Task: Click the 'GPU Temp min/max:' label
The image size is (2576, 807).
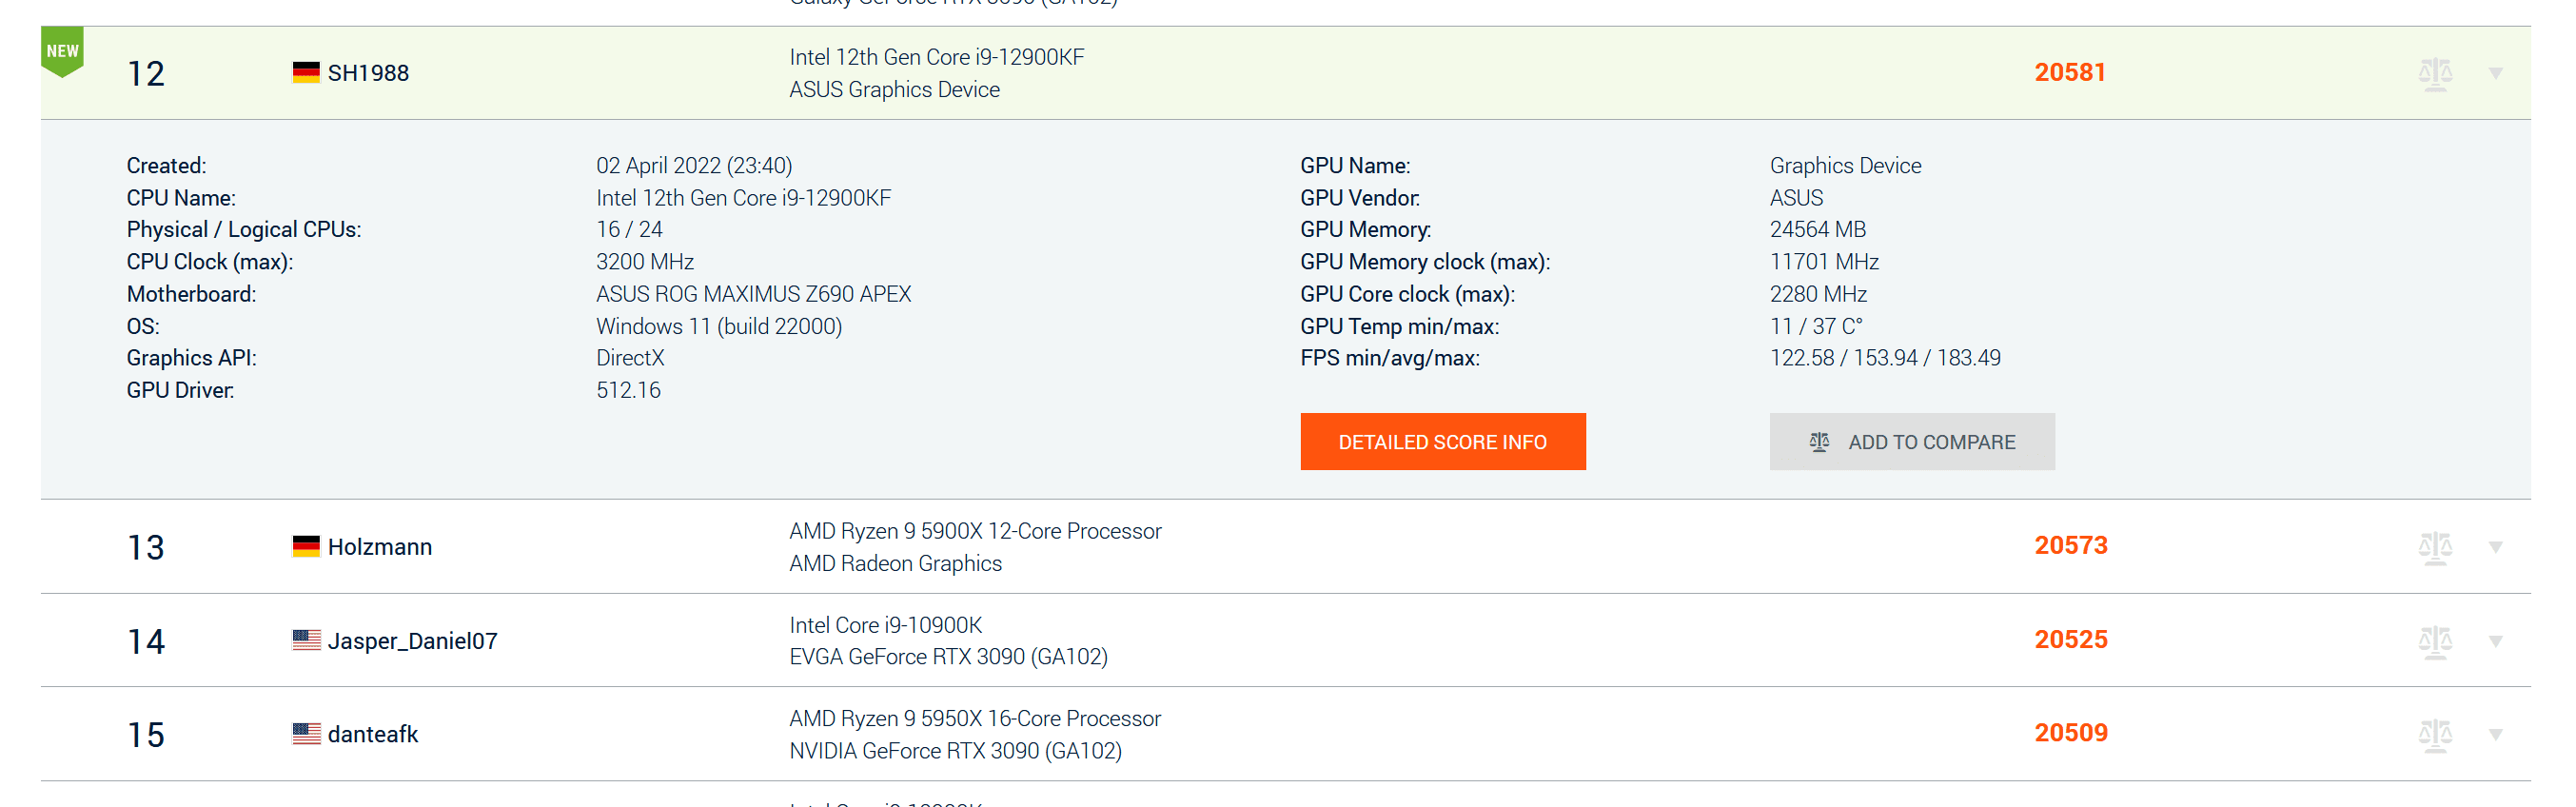Action: pos(1399,326)
